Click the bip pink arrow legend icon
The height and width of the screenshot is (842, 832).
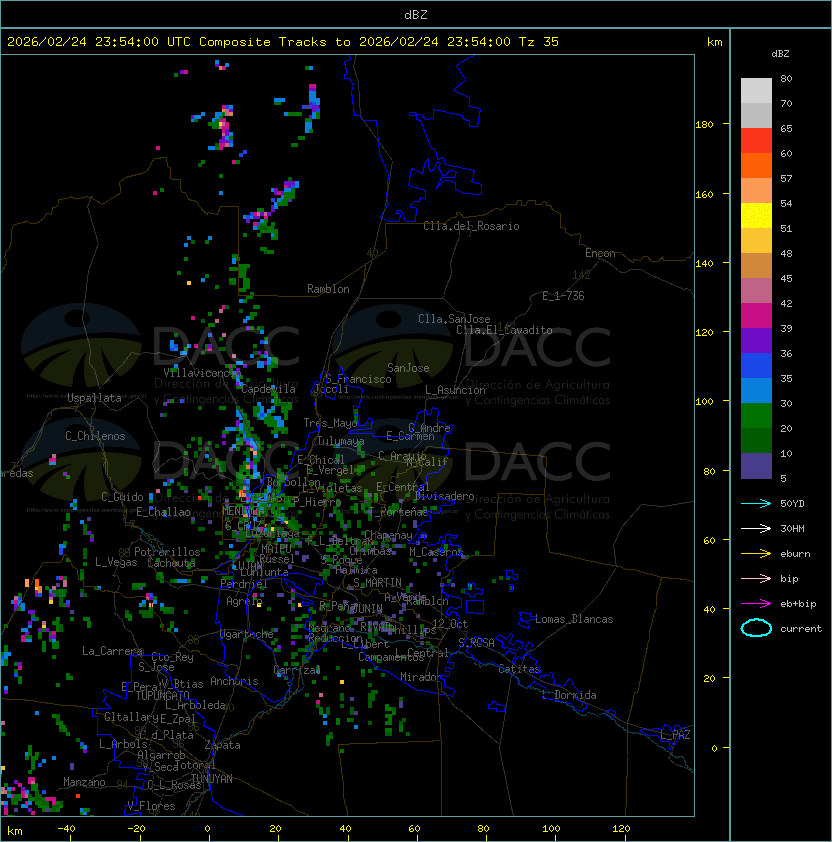pyautogui.click(x=756, y=578)
